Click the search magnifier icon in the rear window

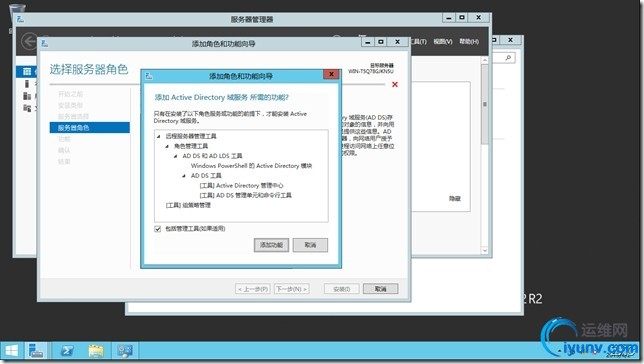click(508, 58)
